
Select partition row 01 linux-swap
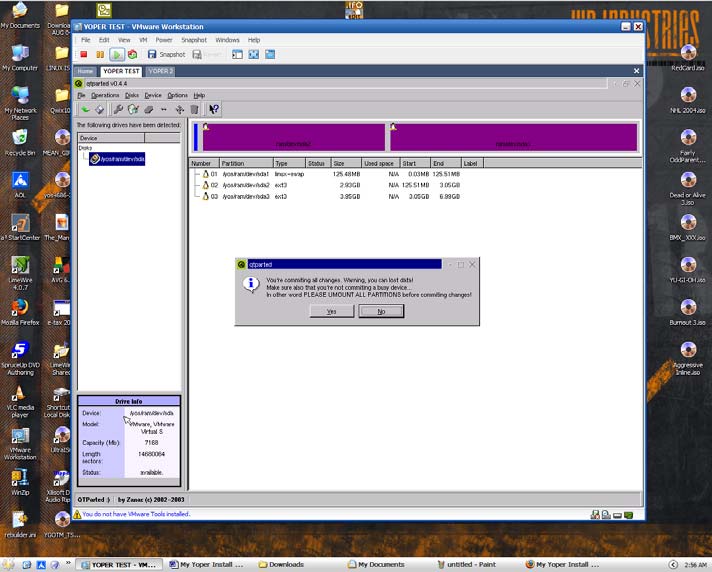(327, 174)
